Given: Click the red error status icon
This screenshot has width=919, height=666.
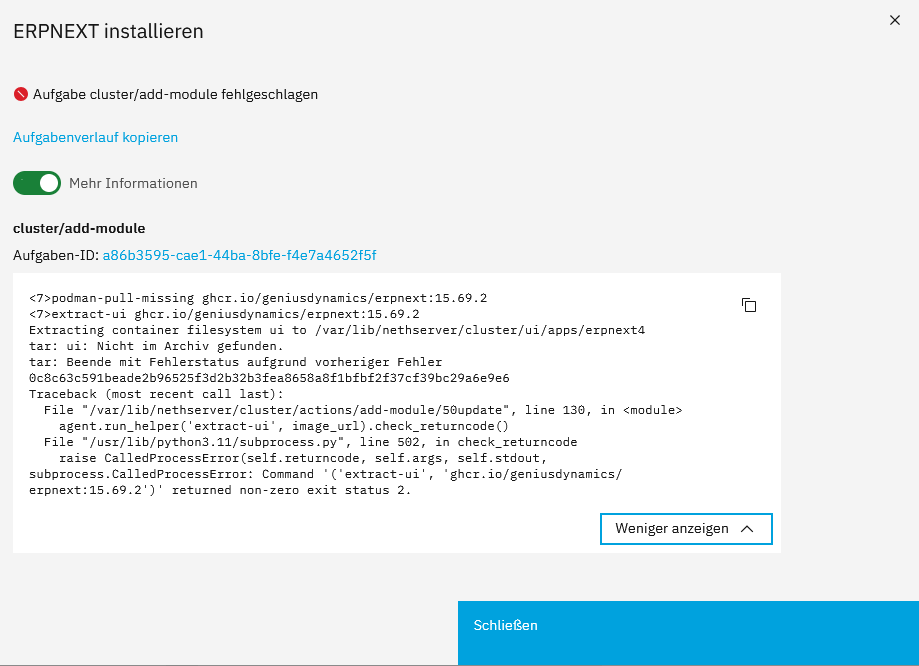Looking at the screenshot, I should (21, 94).
